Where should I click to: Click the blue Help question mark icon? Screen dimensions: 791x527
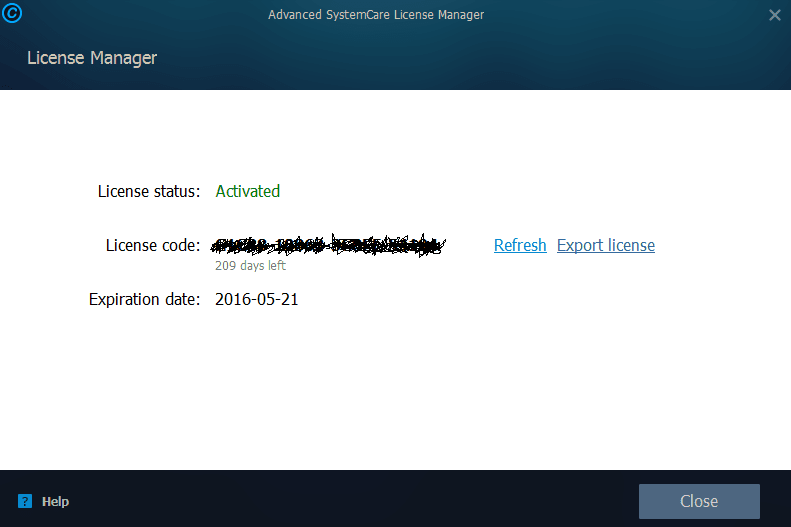pyautogui.click(x=25, y=501)
